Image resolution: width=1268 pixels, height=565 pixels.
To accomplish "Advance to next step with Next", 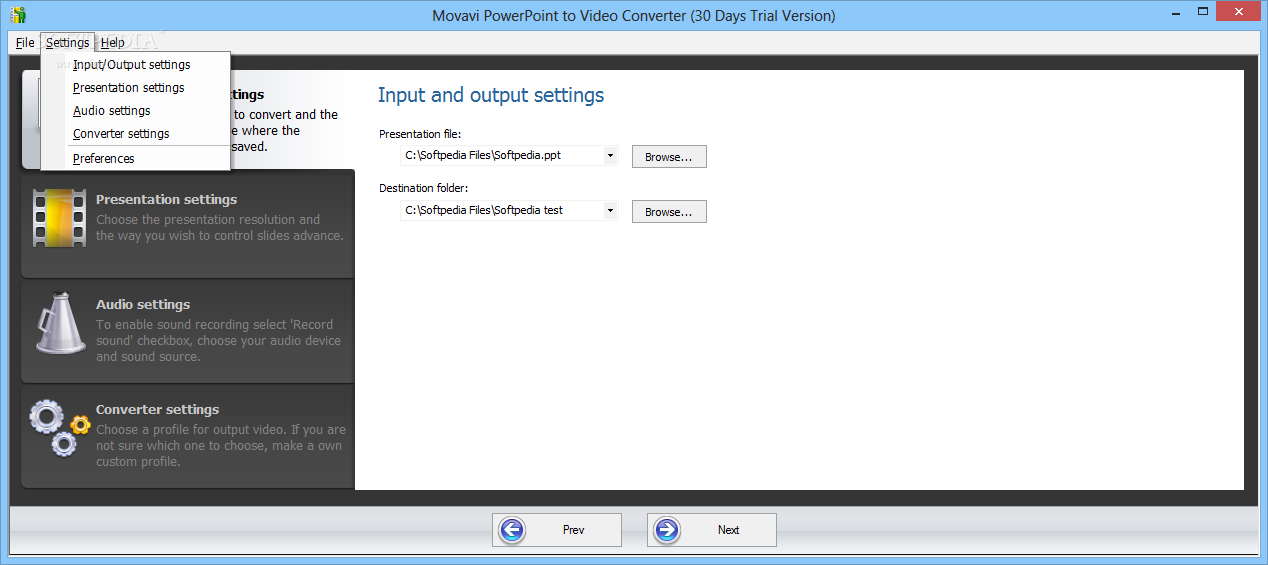I will pyautogui.click(x=712, y=530).
